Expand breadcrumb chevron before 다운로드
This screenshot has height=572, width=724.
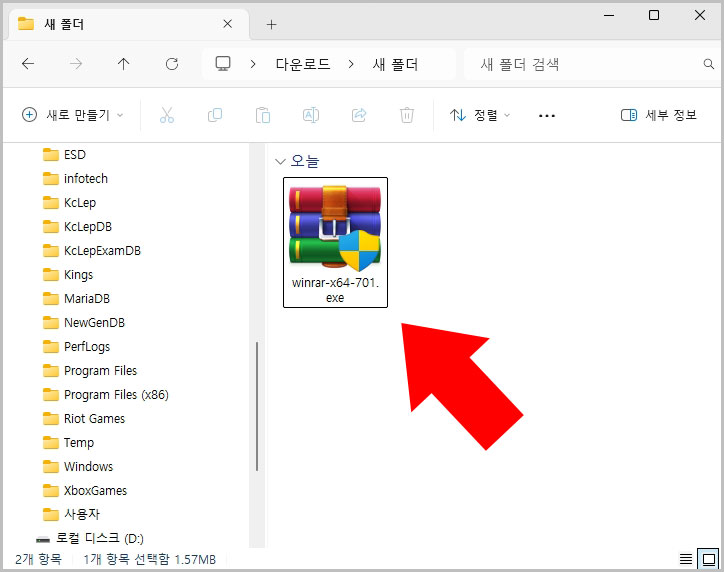click(253, 64)
